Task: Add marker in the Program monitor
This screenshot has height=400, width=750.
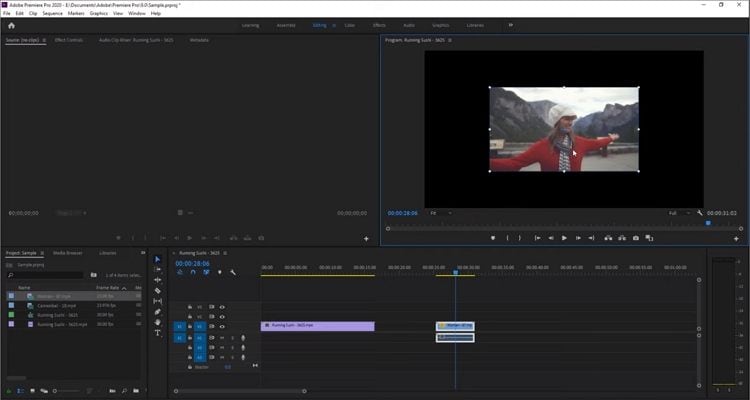Action: click(493, 238)
